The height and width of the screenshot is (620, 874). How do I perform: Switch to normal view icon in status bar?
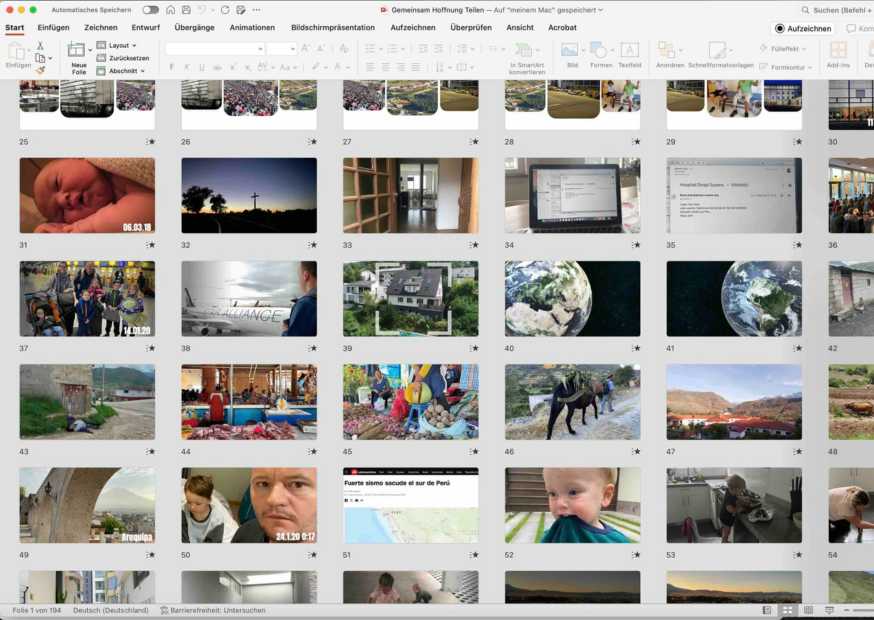pos(767,611)
